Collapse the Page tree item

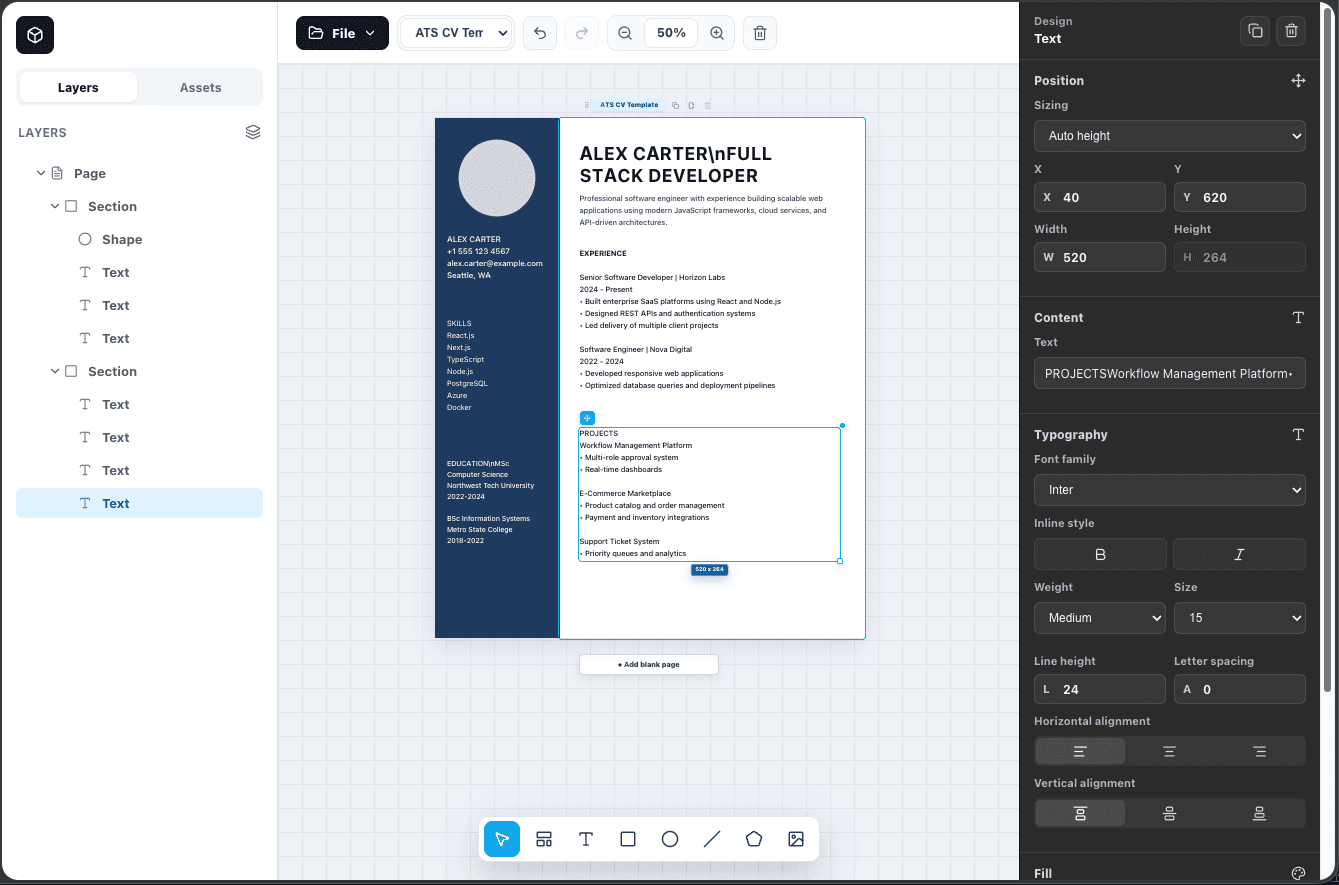(x=41, y=173)
